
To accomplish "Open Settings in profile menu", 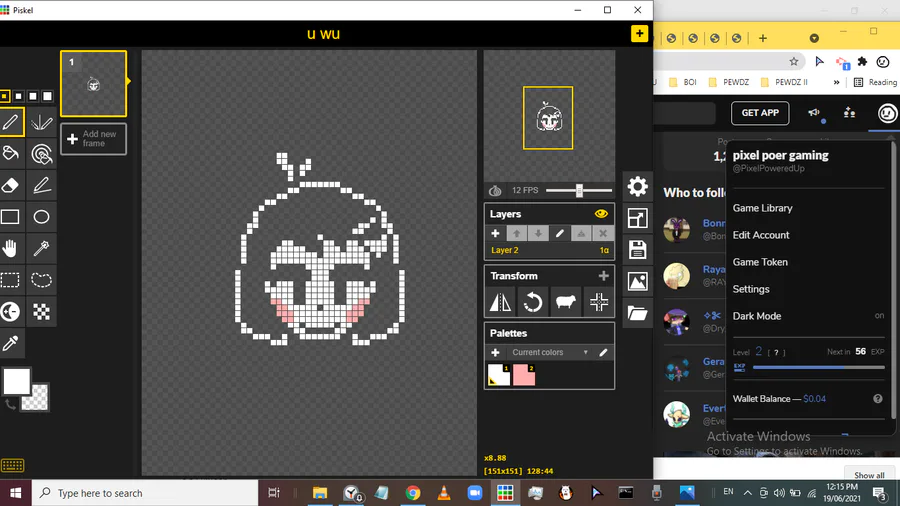I will pos(751,289).
